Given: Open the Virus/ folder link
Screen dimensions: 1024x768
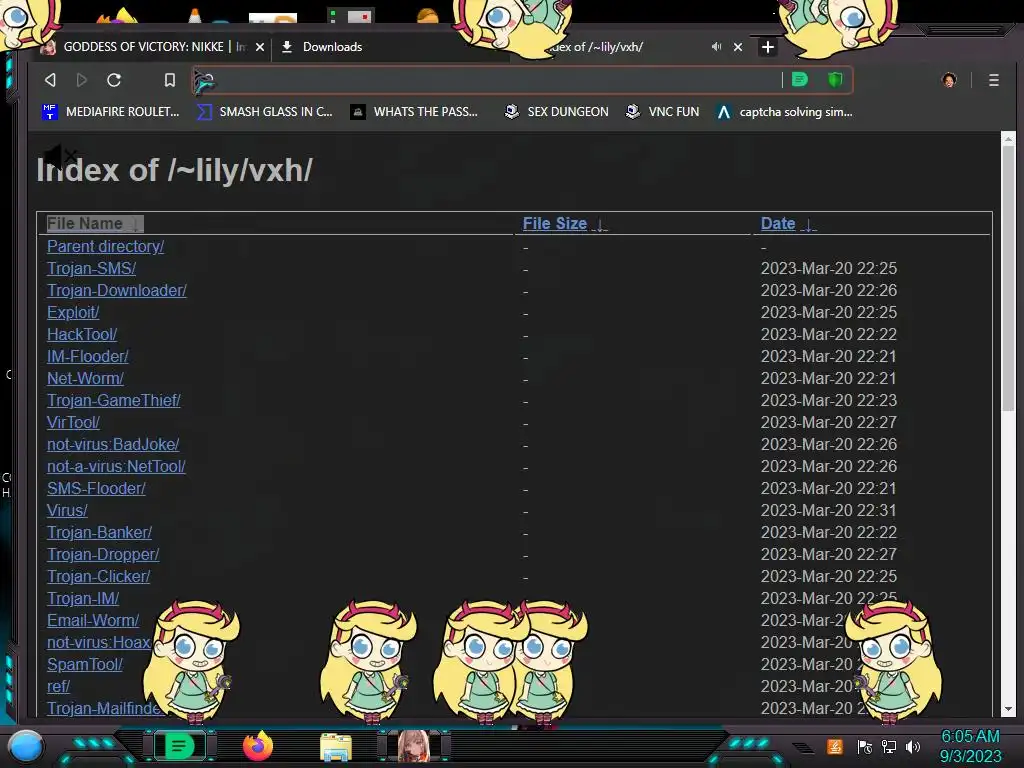Looking at the screenshot, I should pos(67,510).
